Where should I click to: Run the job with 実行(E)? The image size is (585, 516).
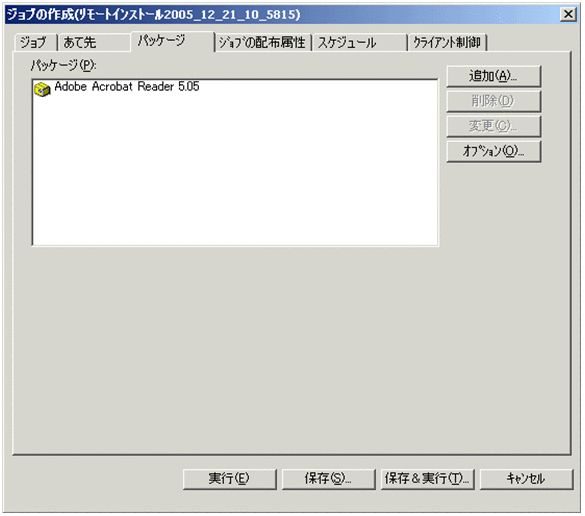(230, 479)
